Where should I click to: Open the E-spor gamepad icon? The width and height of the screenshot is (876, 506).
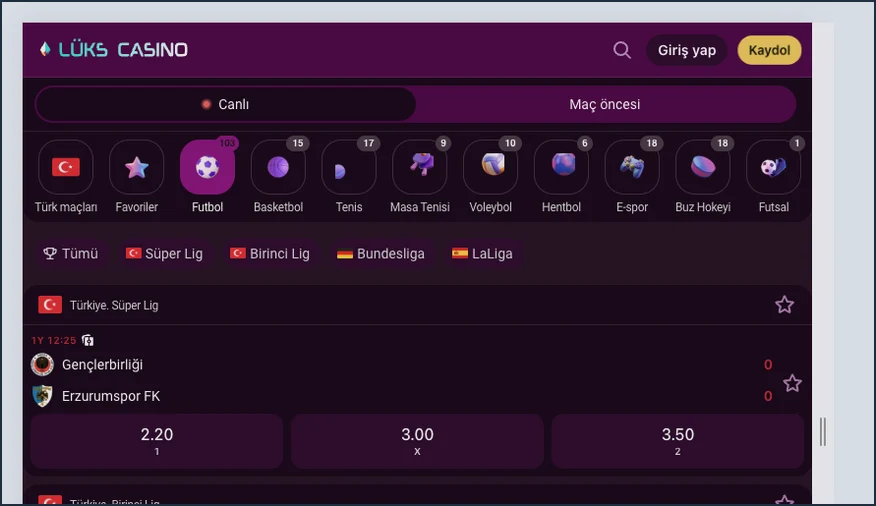click(632, 167)
